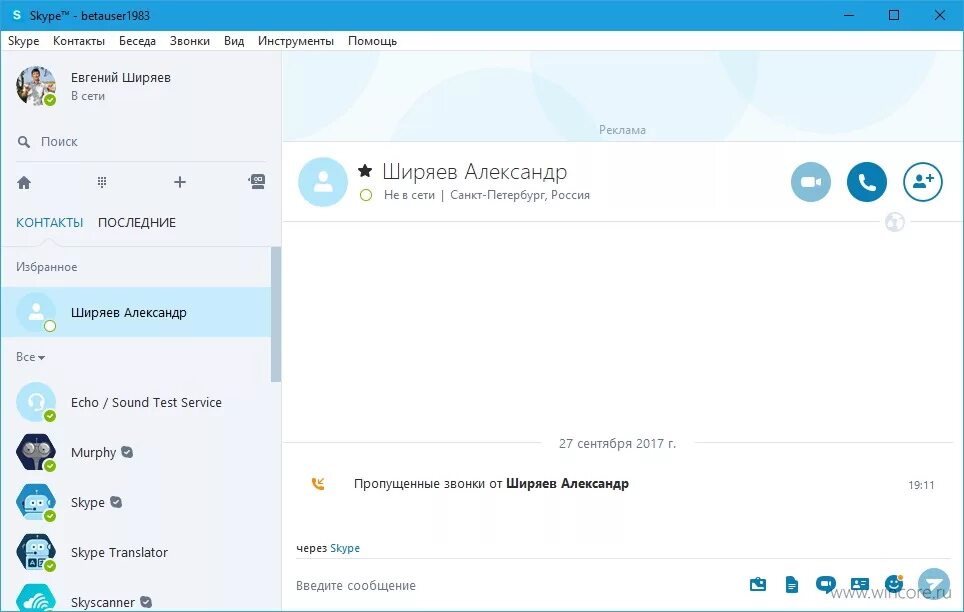Click the '27 сентября 2017 г.' date separator
This screenshot has width=964, height=612.
tap(617, 443)
